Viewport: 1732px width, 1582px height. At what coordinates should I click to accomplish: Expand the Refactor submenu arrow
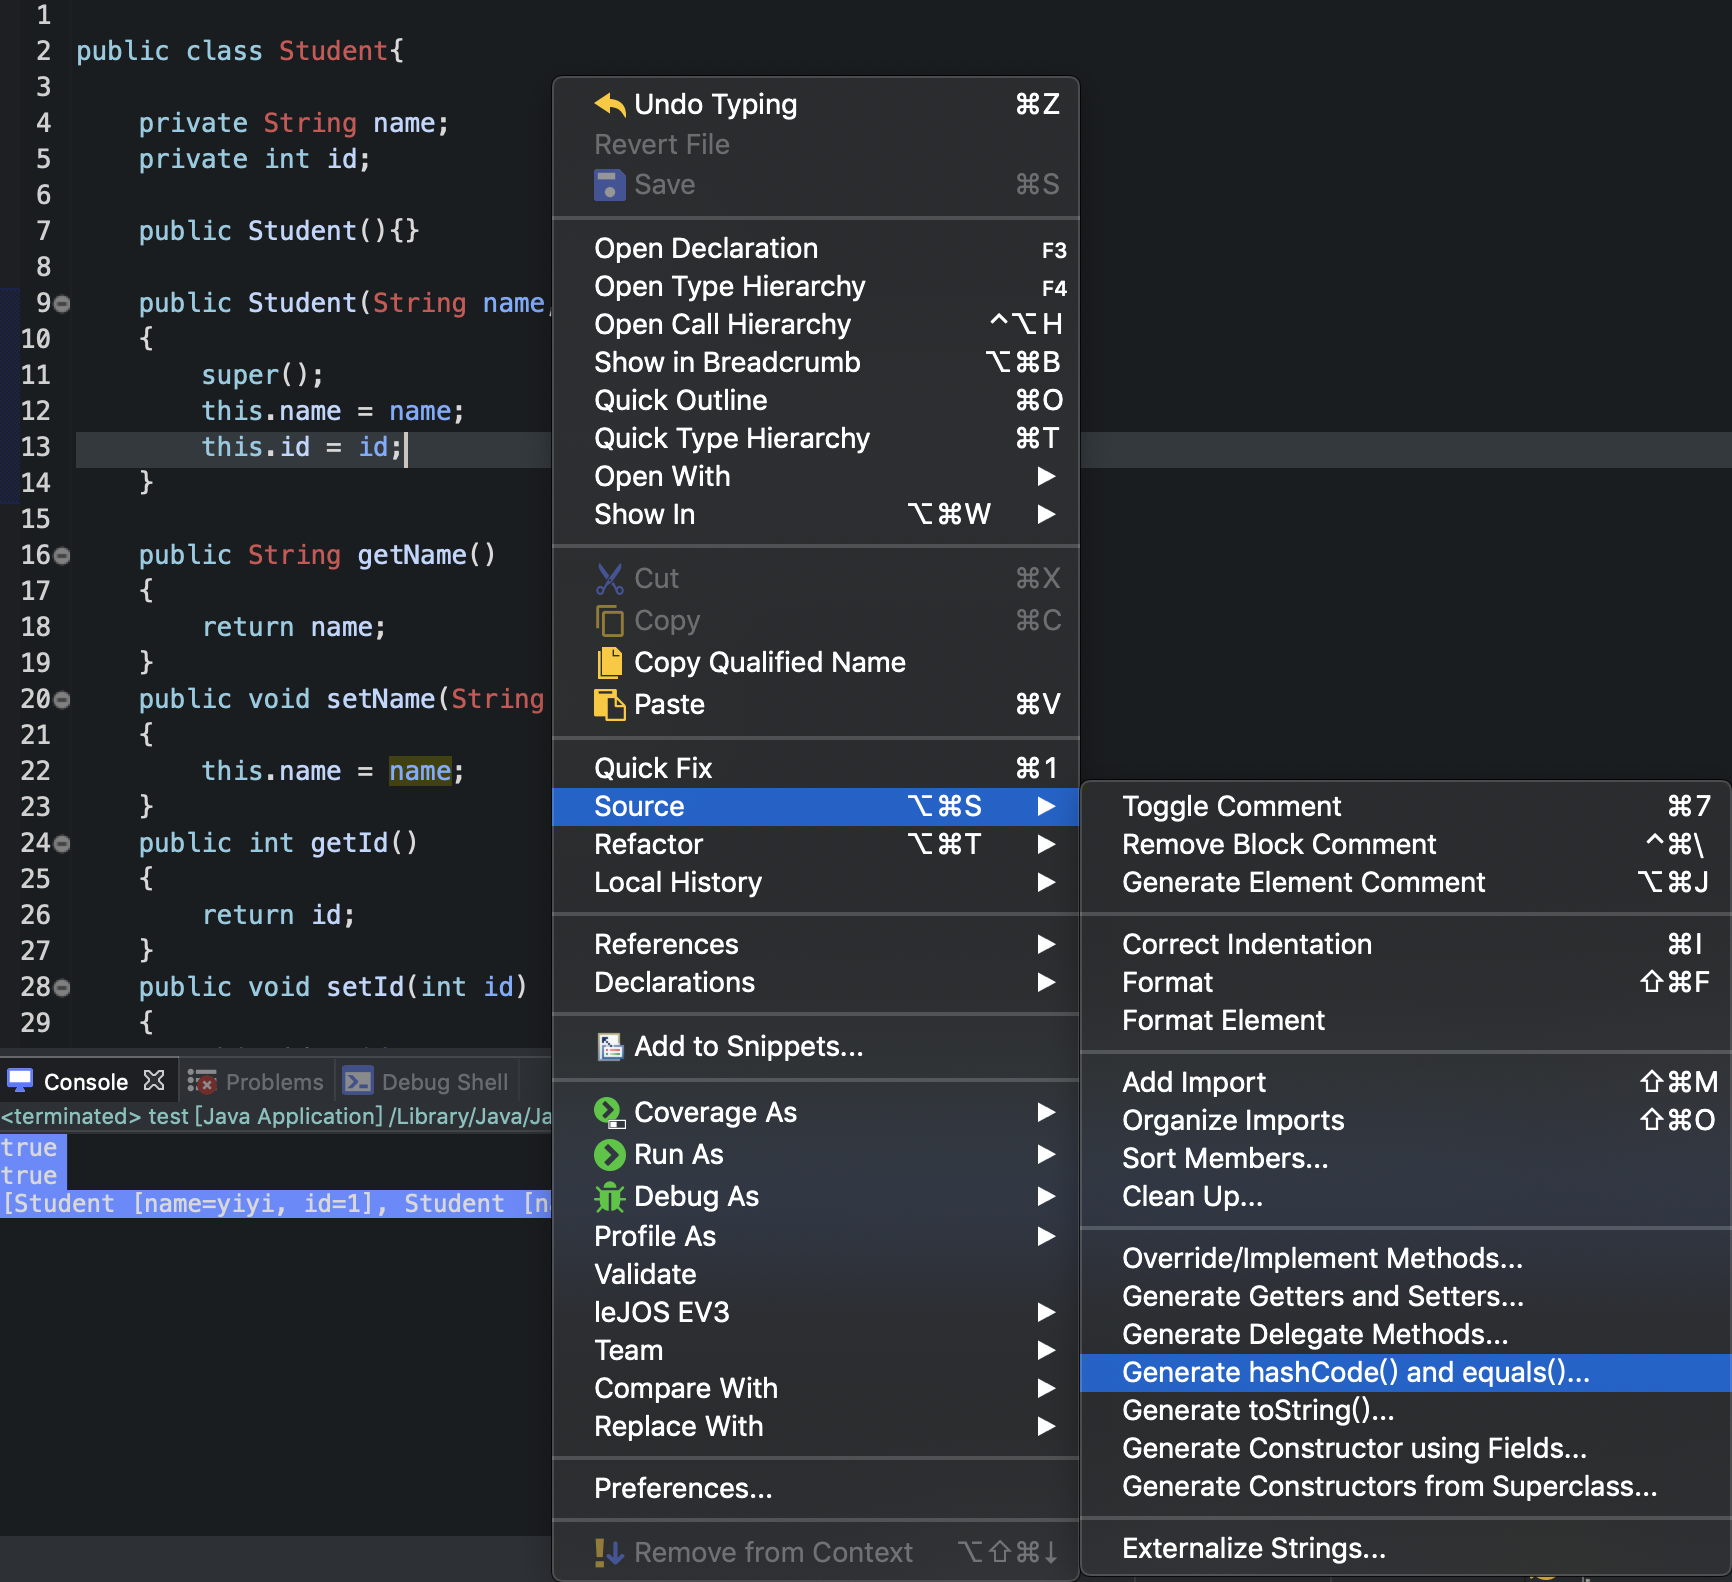(1046, 844)
